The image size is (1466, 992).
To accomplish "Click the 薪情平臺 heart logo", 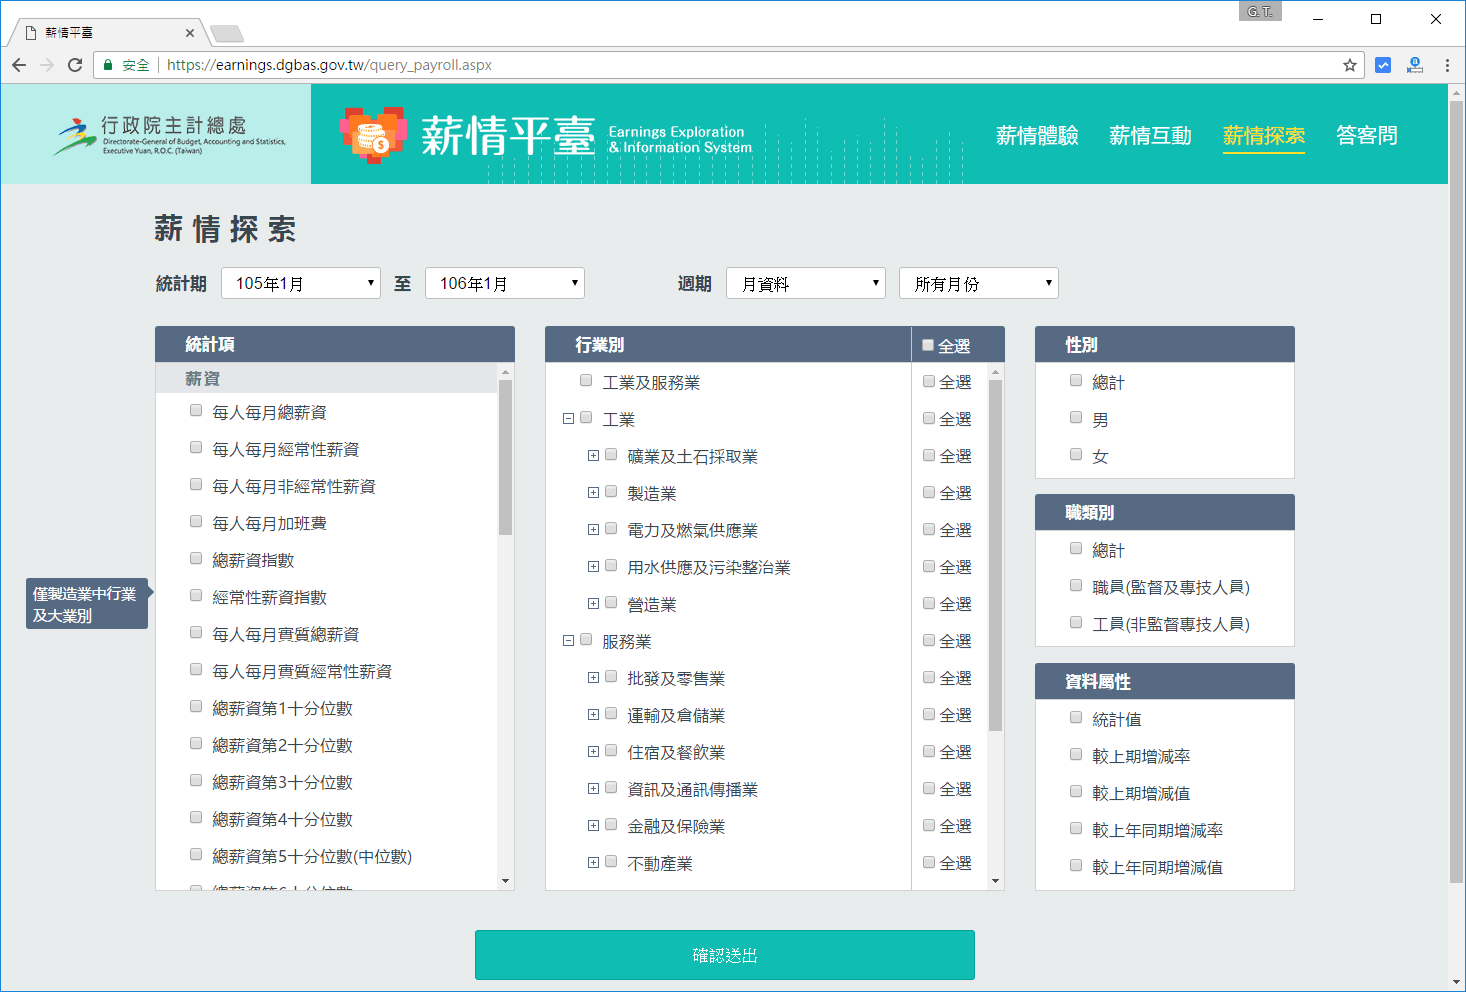I will pyautogui.click(x=373, y=135).
